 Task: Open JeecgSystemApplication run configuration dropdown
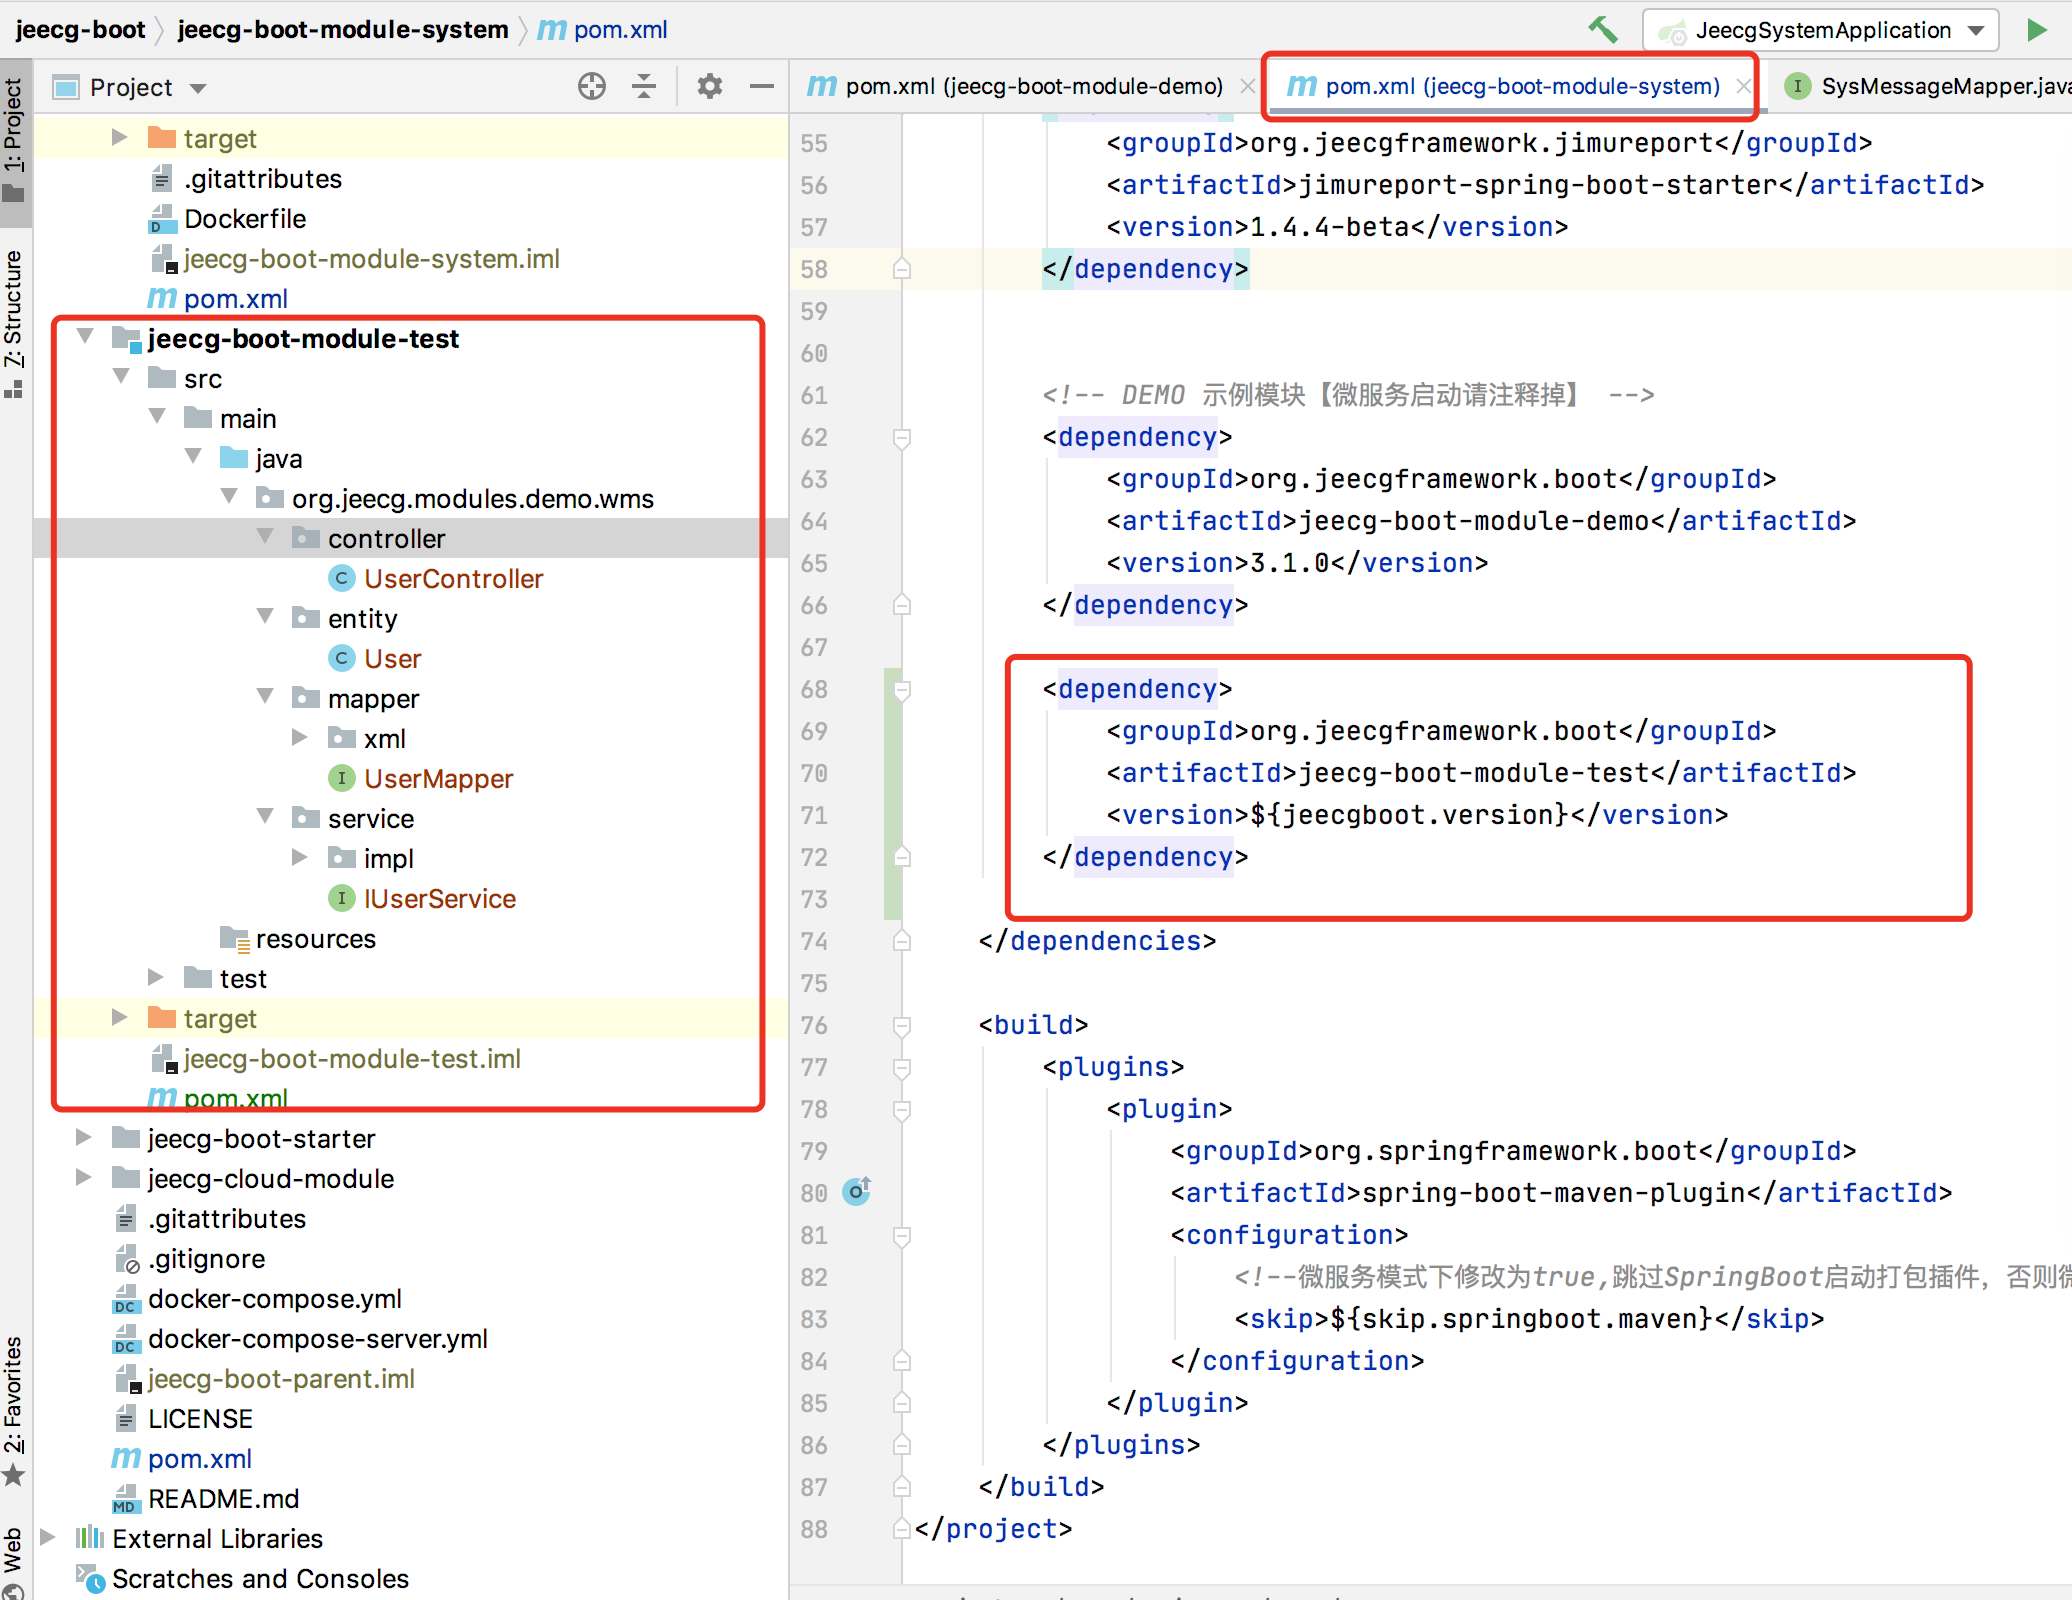pyautogui.click(x=1820, y=30)
